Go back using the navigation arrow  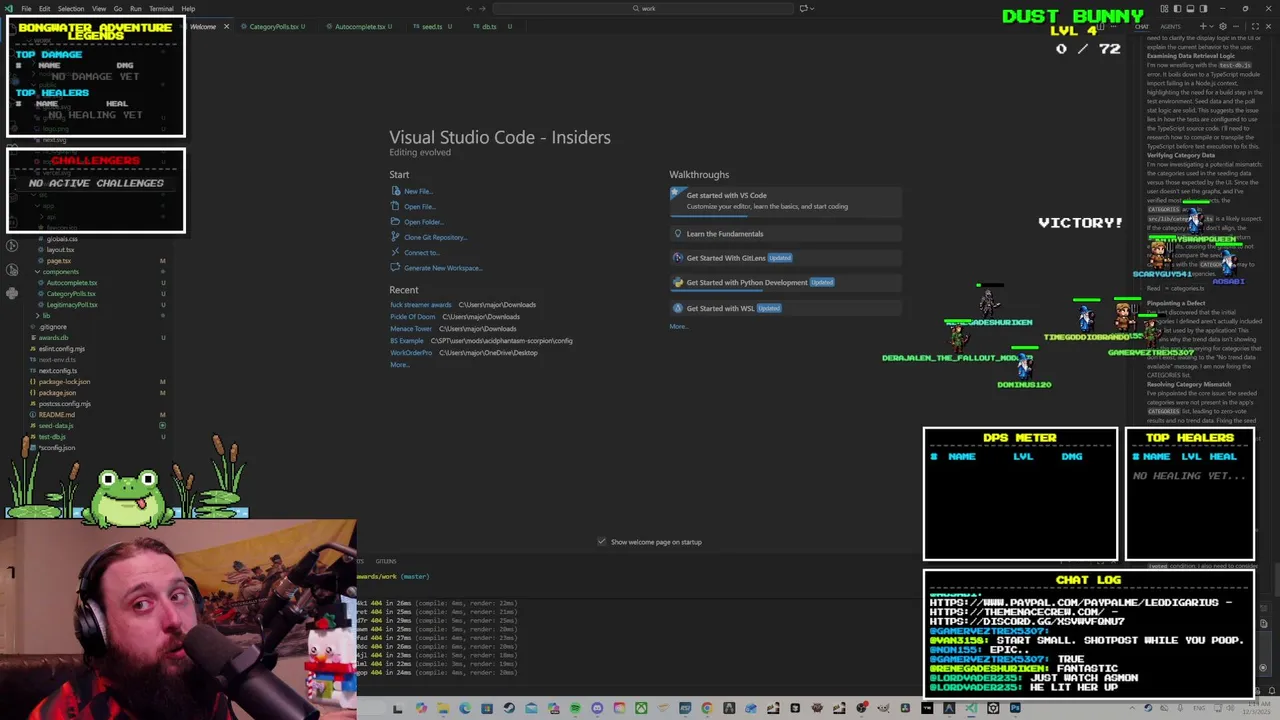469,8
